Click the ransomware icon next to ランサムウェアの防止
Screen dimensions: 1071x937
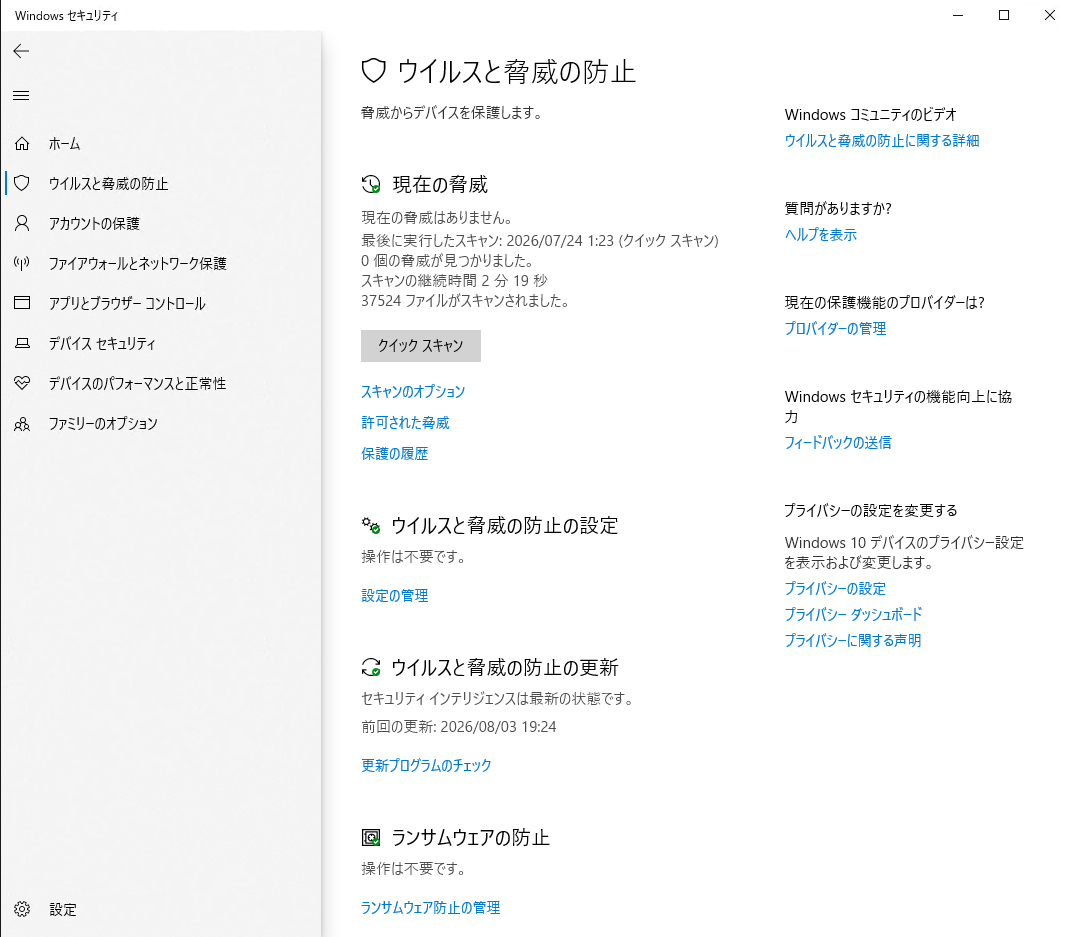click(x=371, y=837)
